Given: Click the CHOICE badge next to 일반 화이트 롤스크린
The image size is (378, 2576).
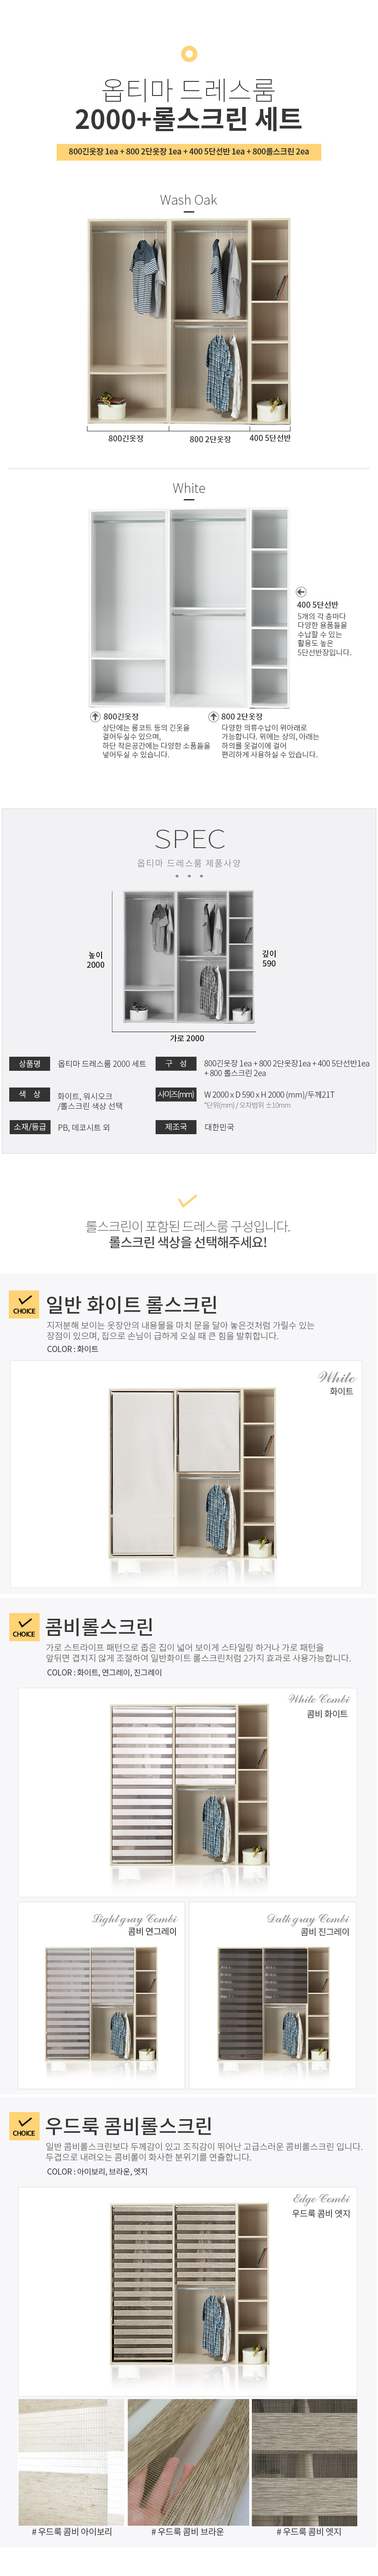Looking at the screenshot, I should [x=24, y=1305].
